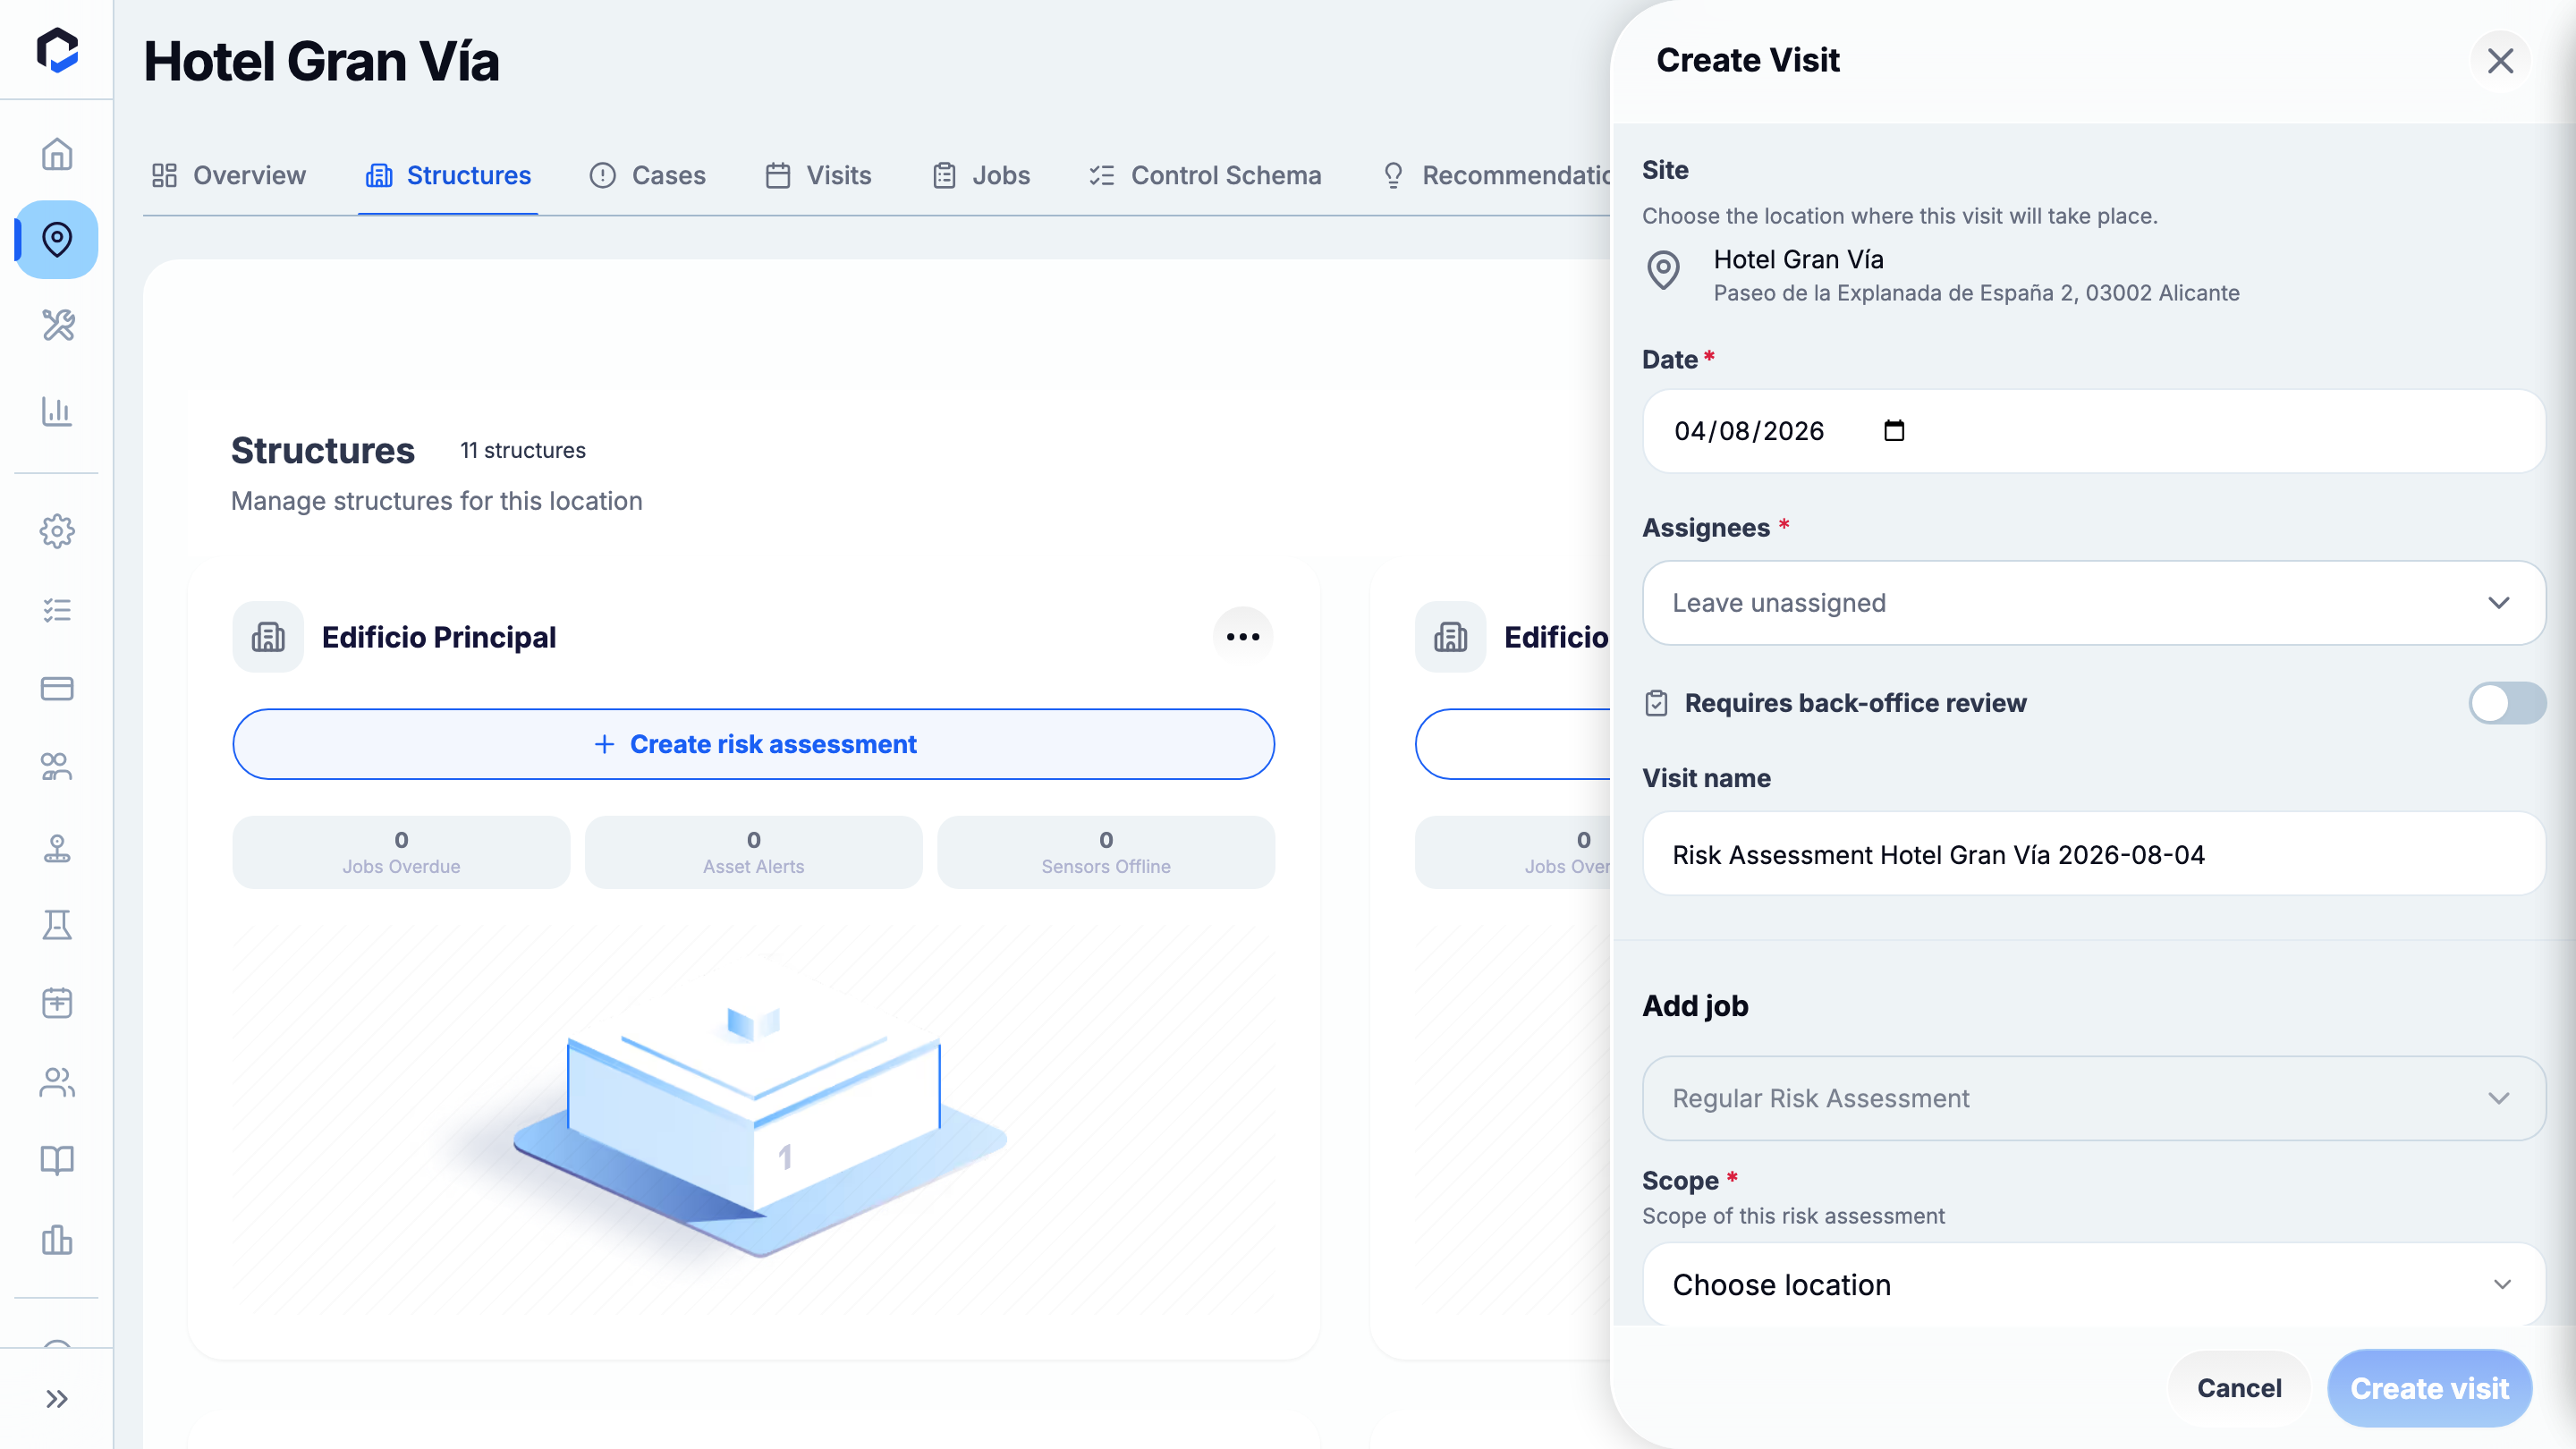The image size is (2576, 1449).
Task: Go to the Visits tab
Action: pos(819,176)
